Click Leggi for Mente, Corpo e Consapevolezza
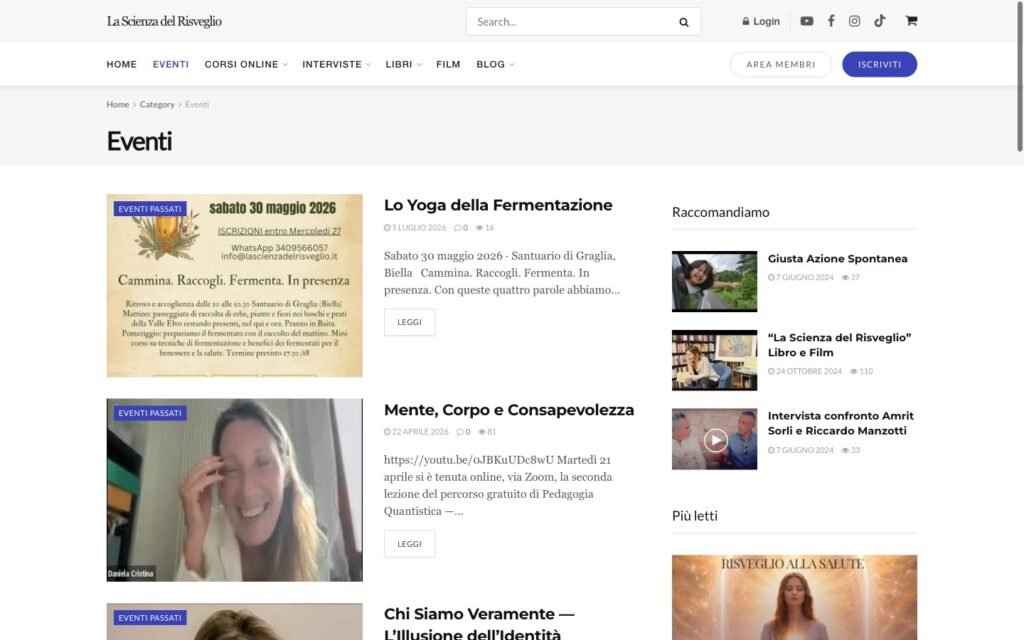This screenshot has width=1024, height=640. point(409,543)
